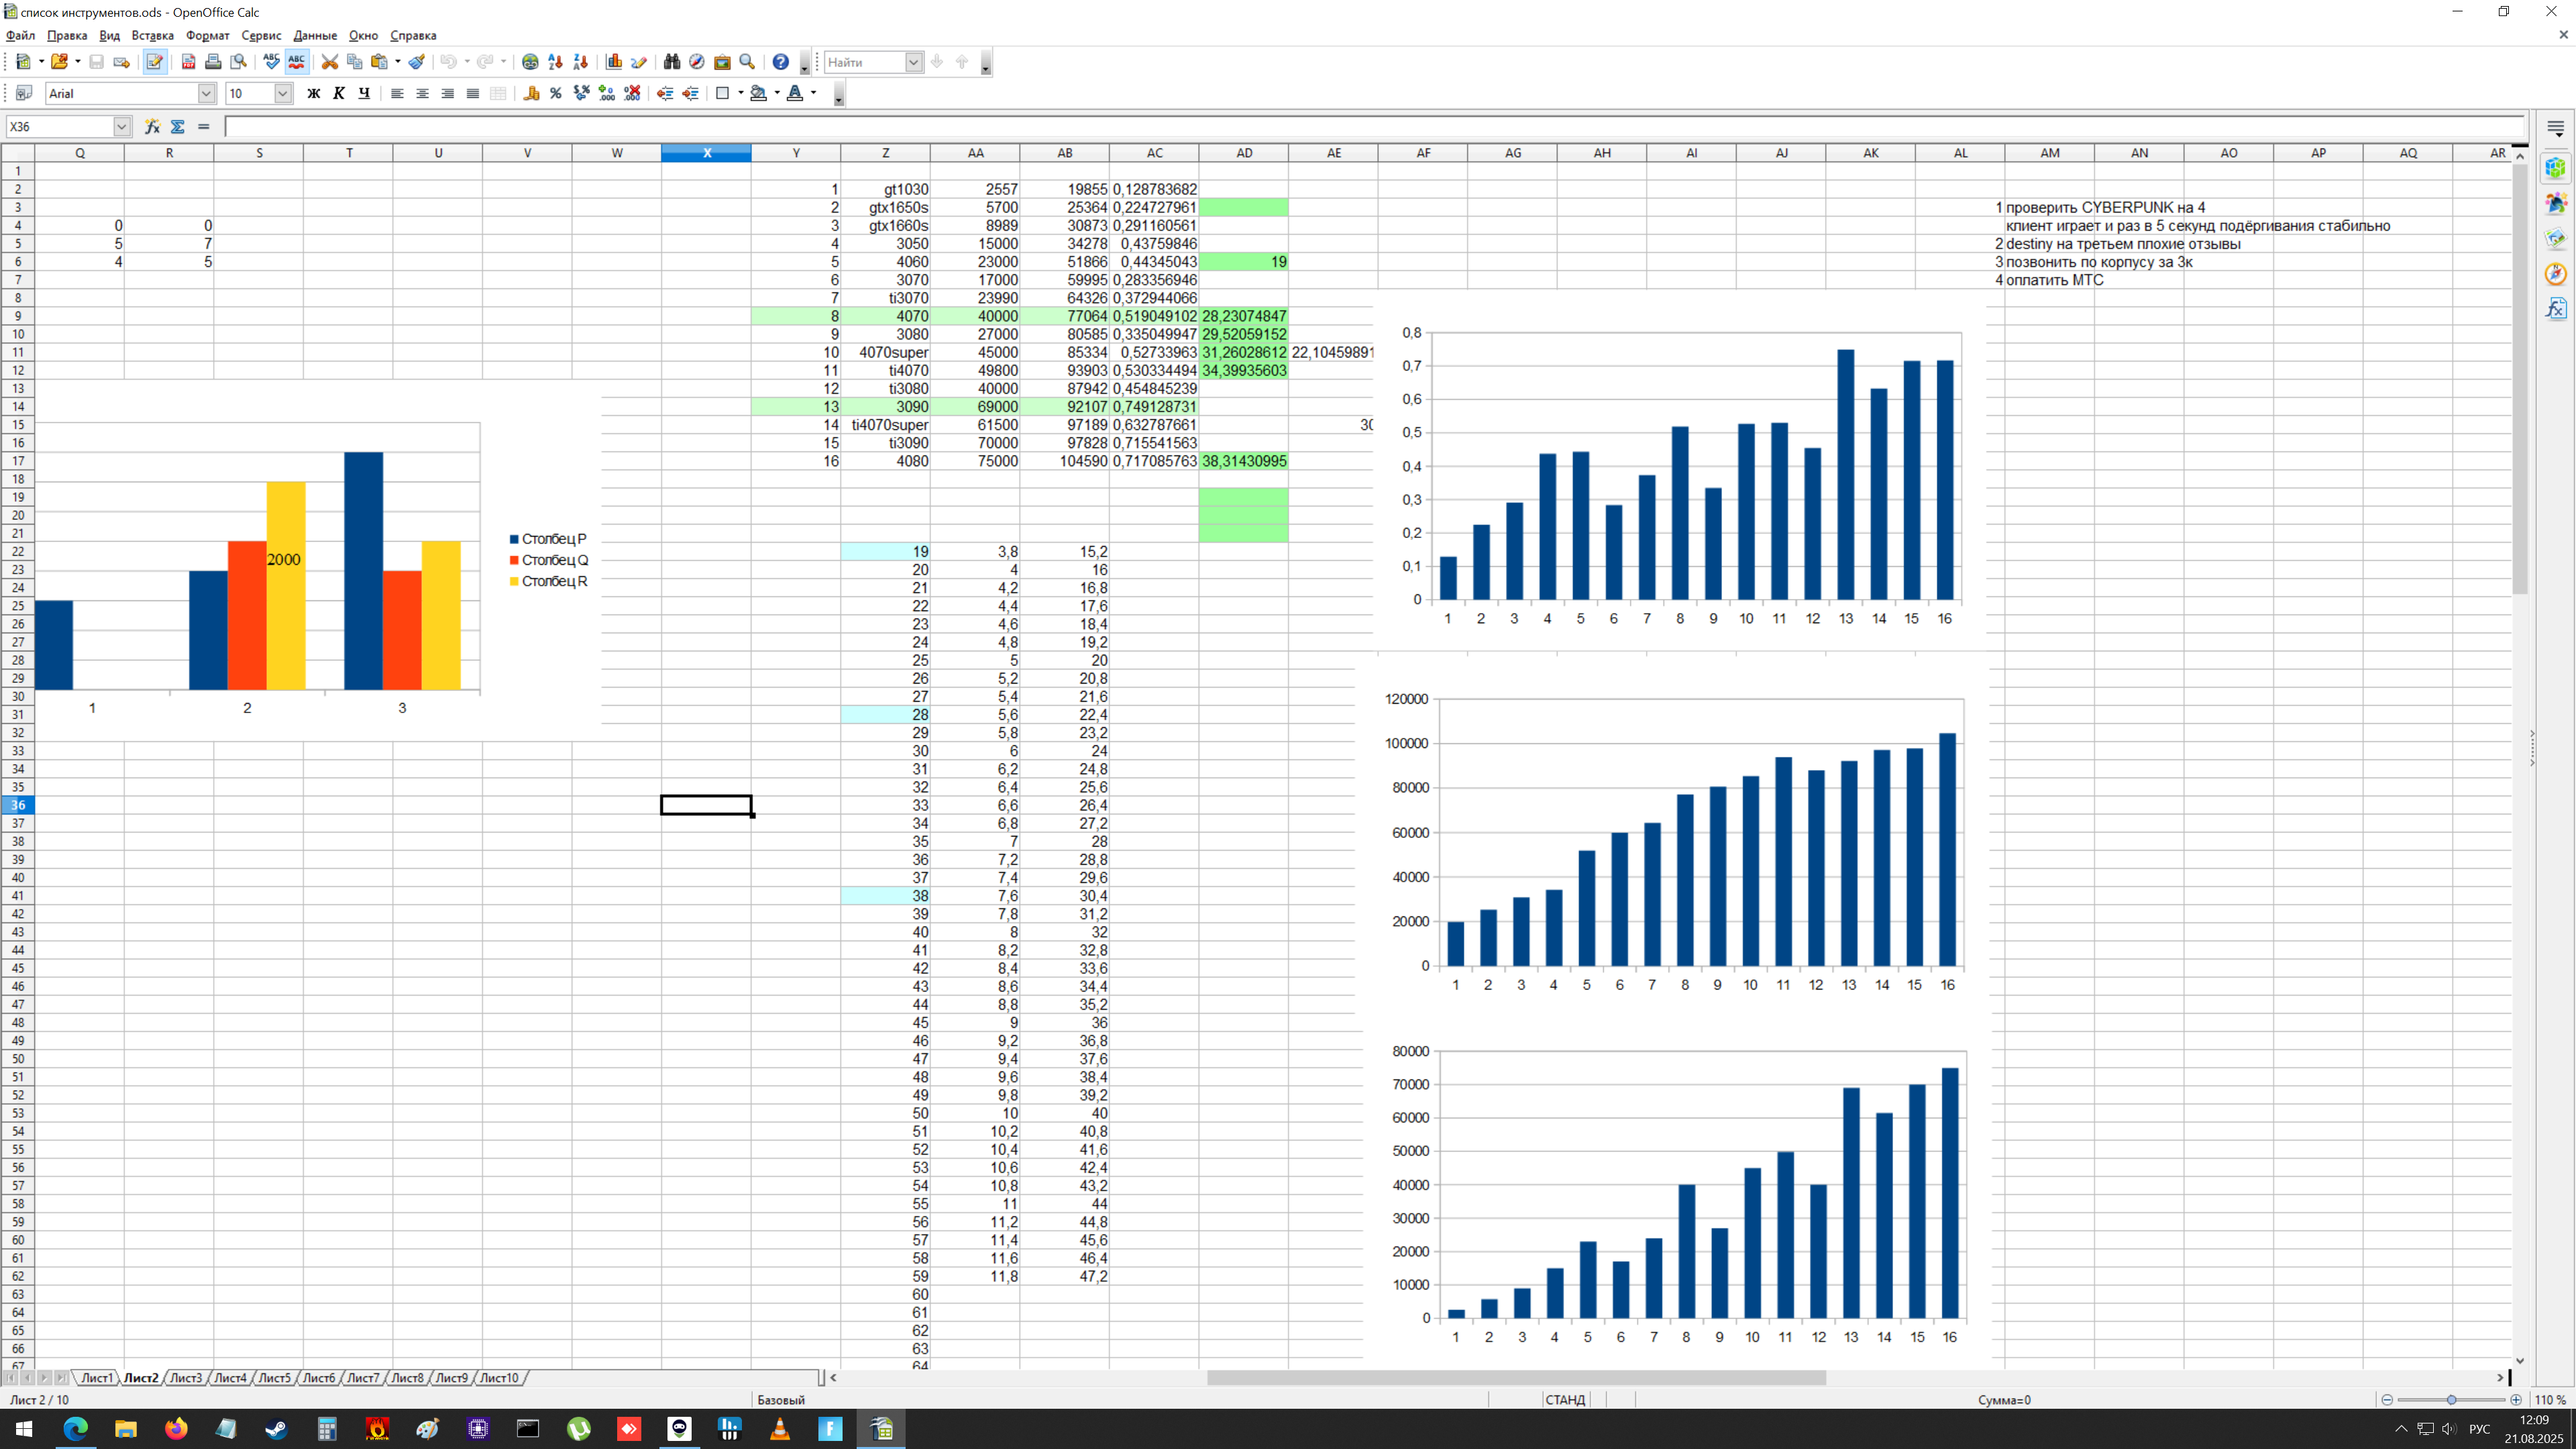Viewport: 2576px width, 1449px height.
Task: Open Find & Replace binoculars icon
Action: (672, 62)
